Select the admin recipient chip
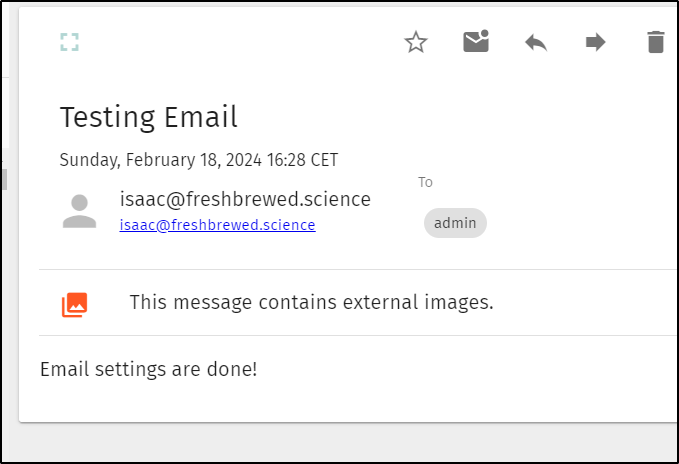 pyautogui.click(x=455, y=223)
